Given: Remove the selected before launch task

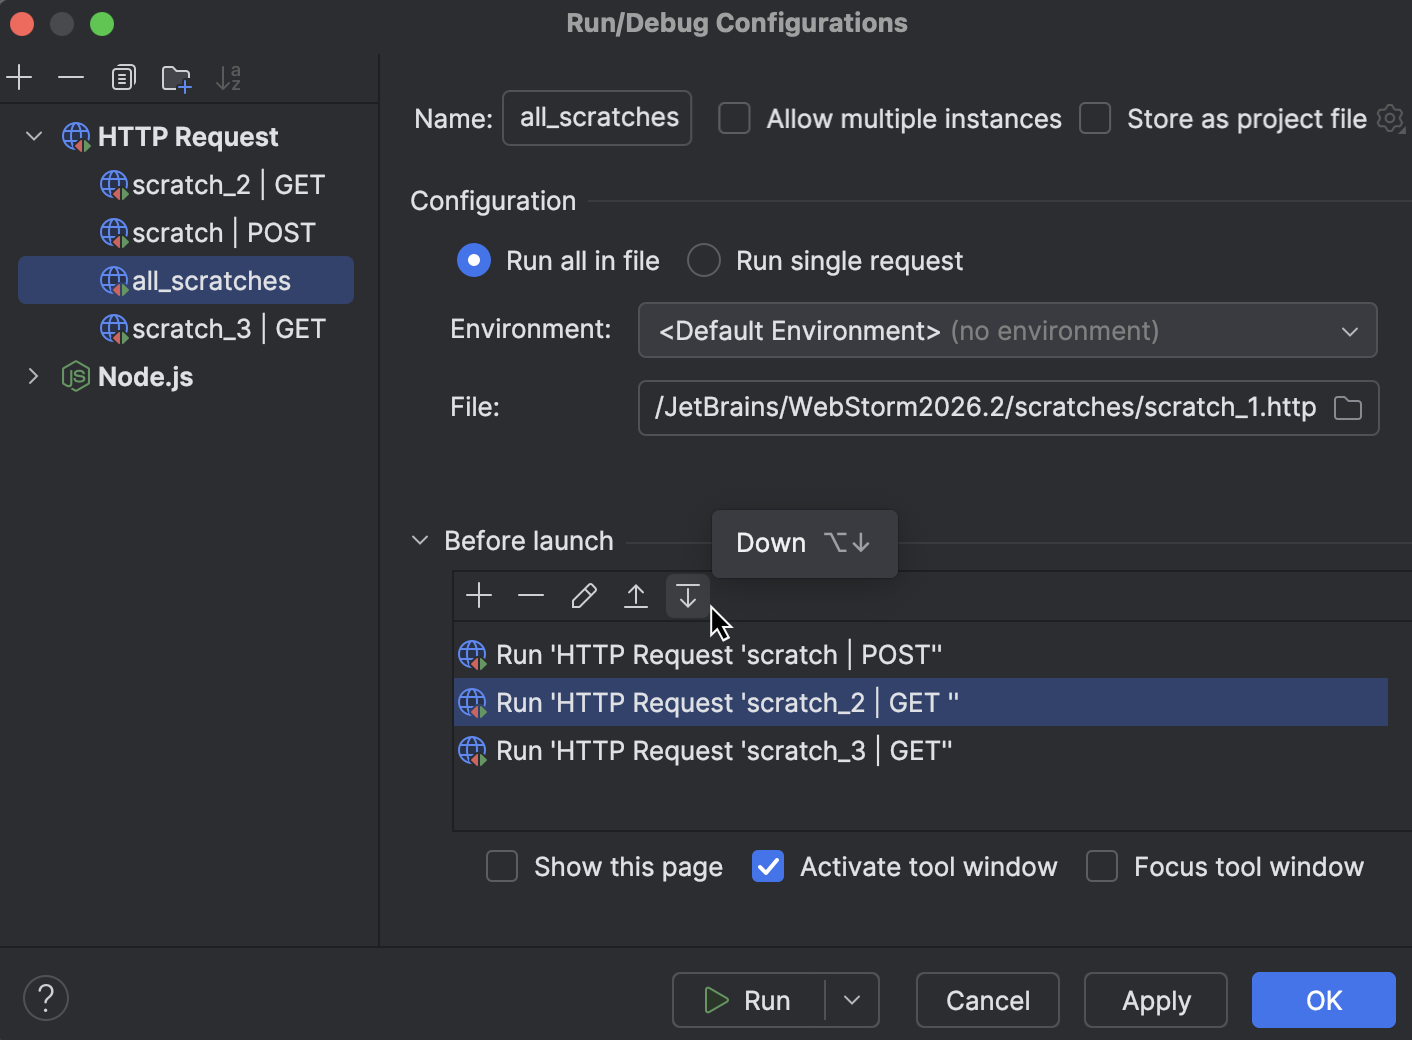Looking at the screenshot, I should tap(531, 596).
